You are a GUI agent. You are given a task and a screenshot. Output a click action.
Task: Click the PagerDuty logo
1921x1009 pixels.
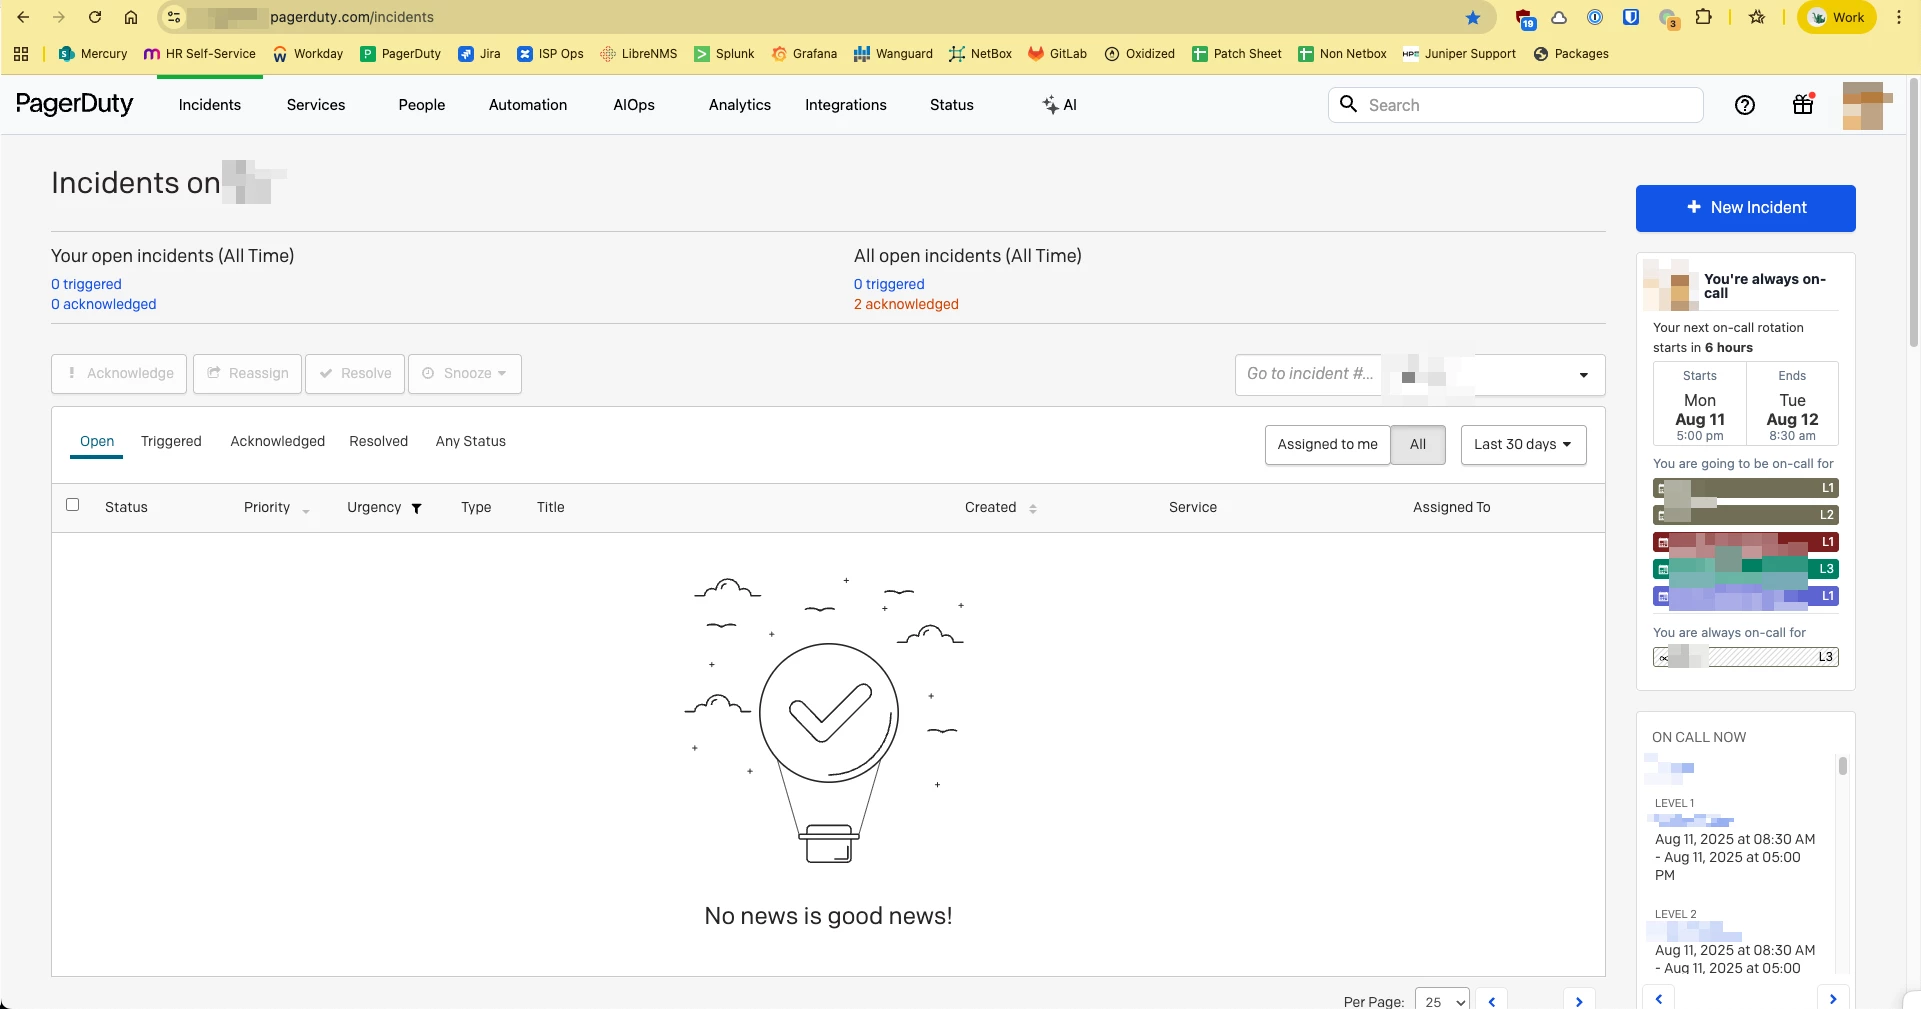tap(74, 104)
